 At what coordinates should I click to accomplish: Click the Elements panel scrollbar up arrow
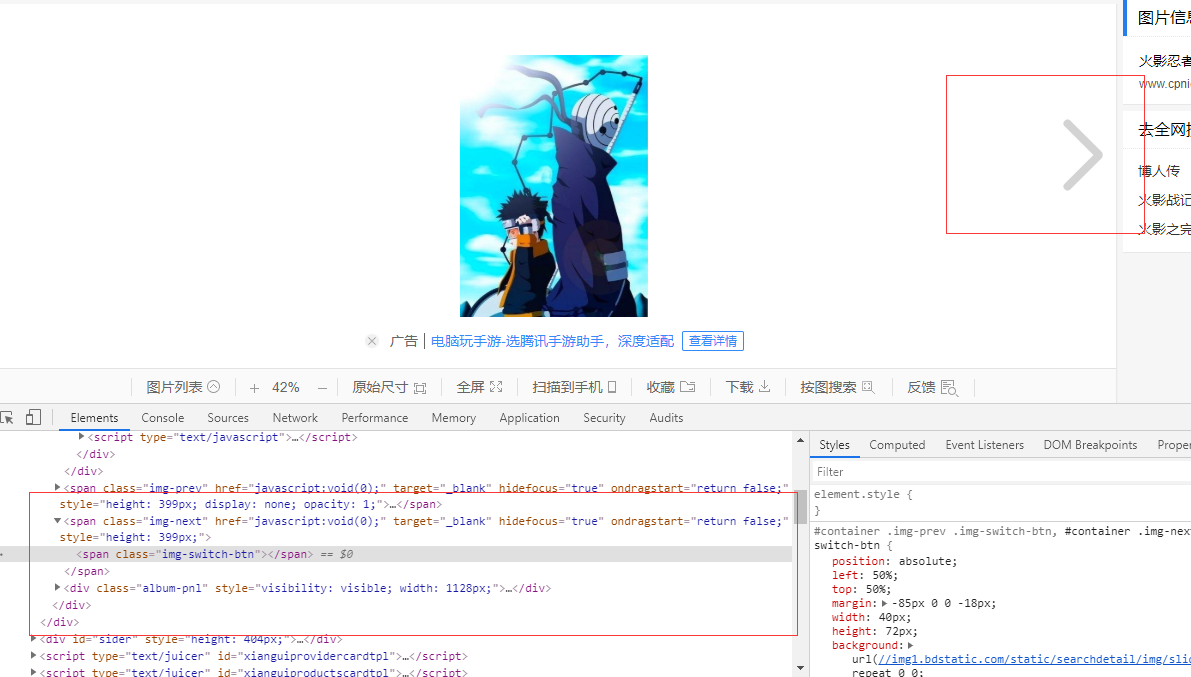(x=800, y=440)
